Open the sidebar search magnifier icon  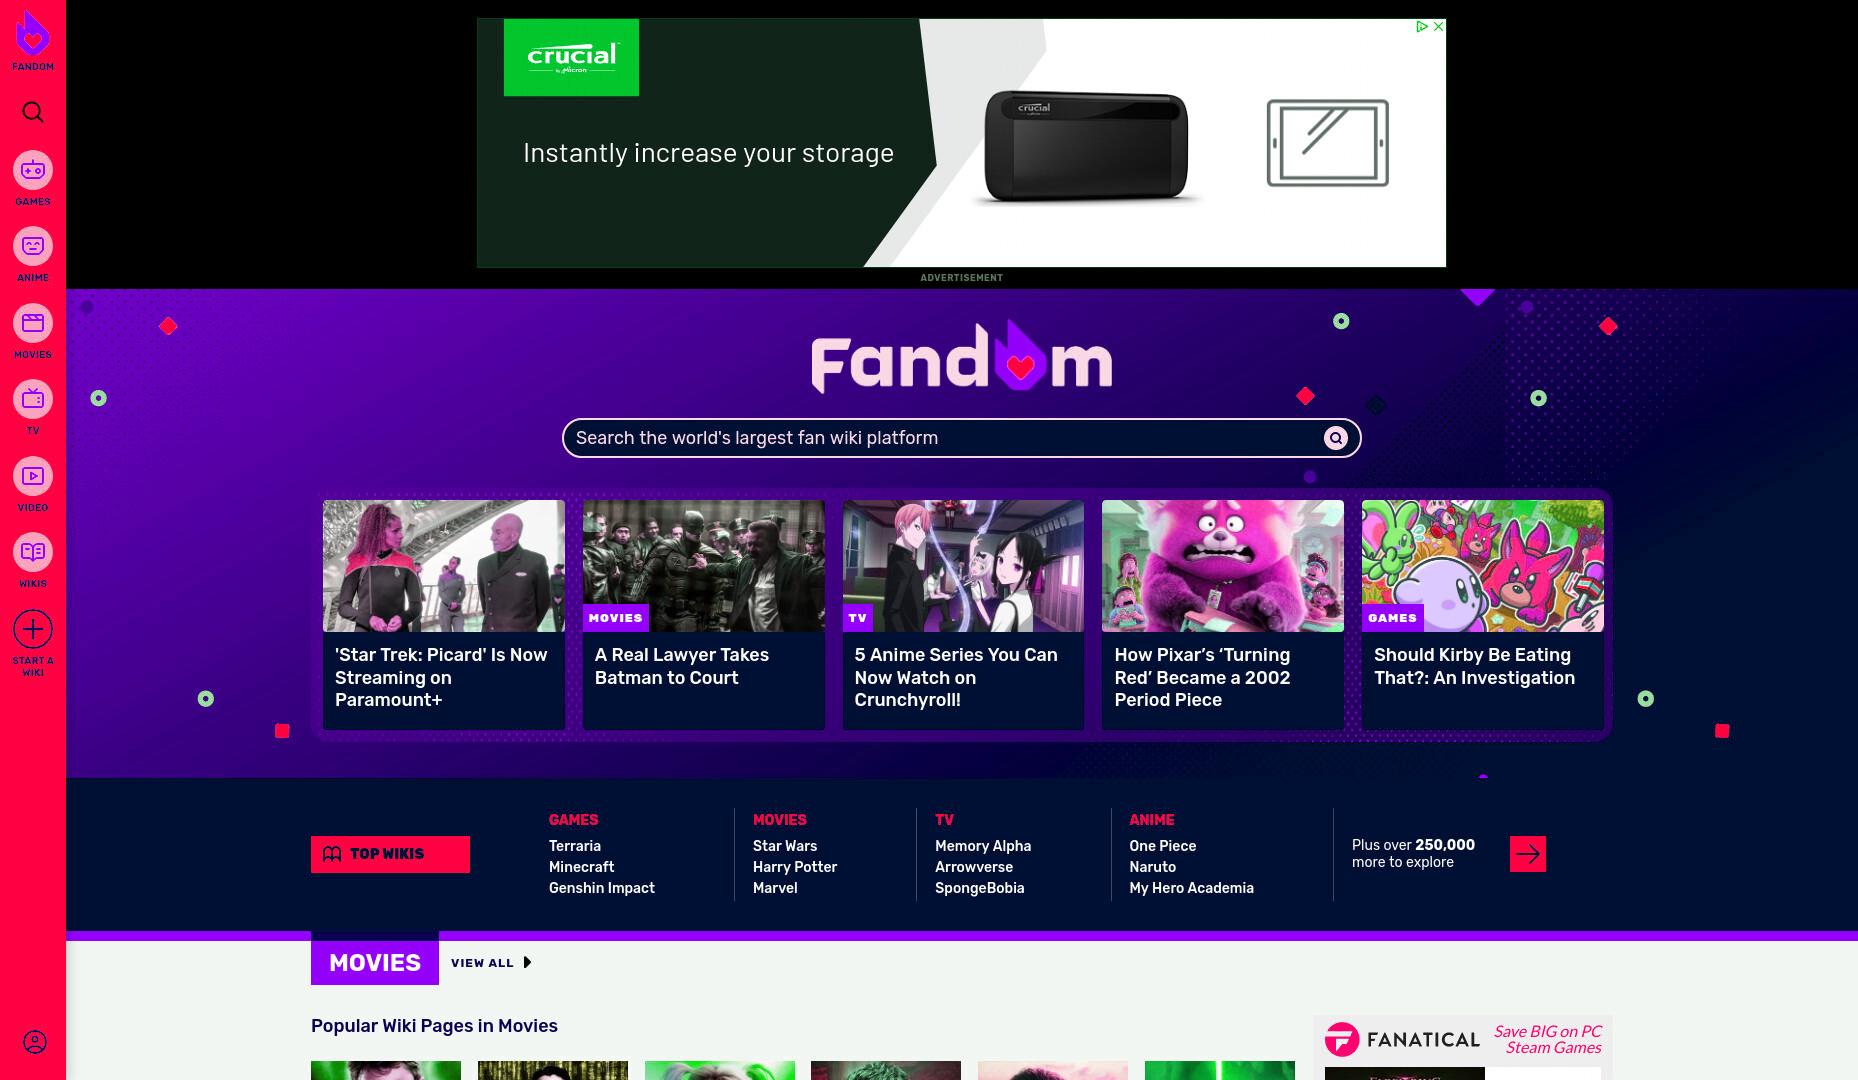(x=33, y=112)
